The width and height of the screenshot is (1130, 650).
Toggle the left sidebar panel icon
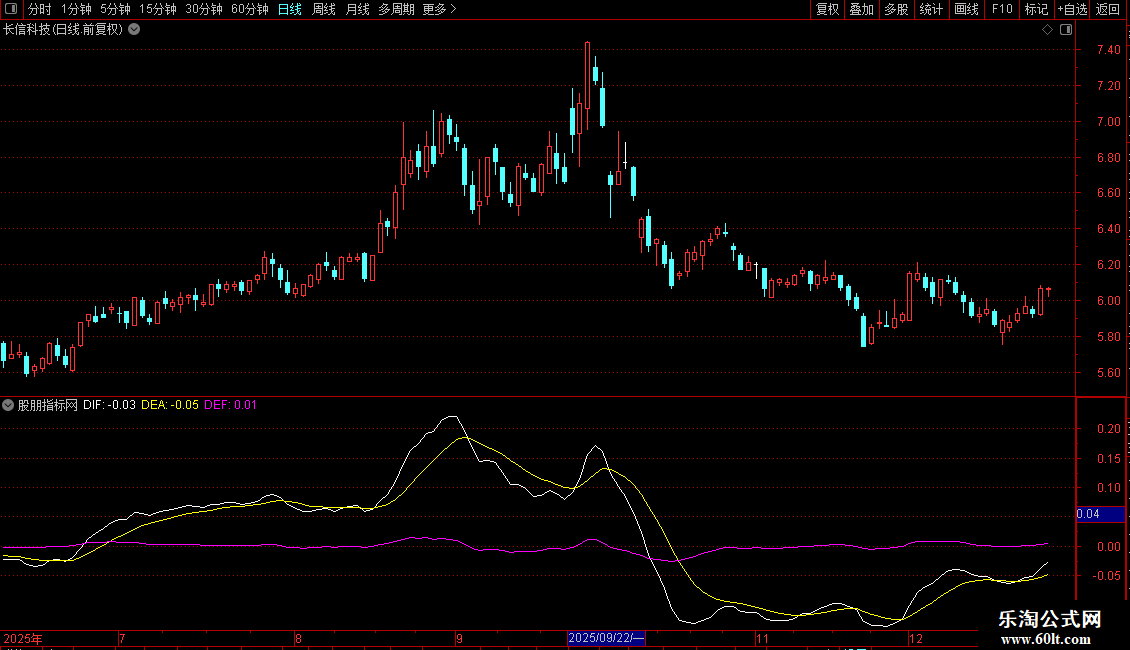(x=11, y=9)
